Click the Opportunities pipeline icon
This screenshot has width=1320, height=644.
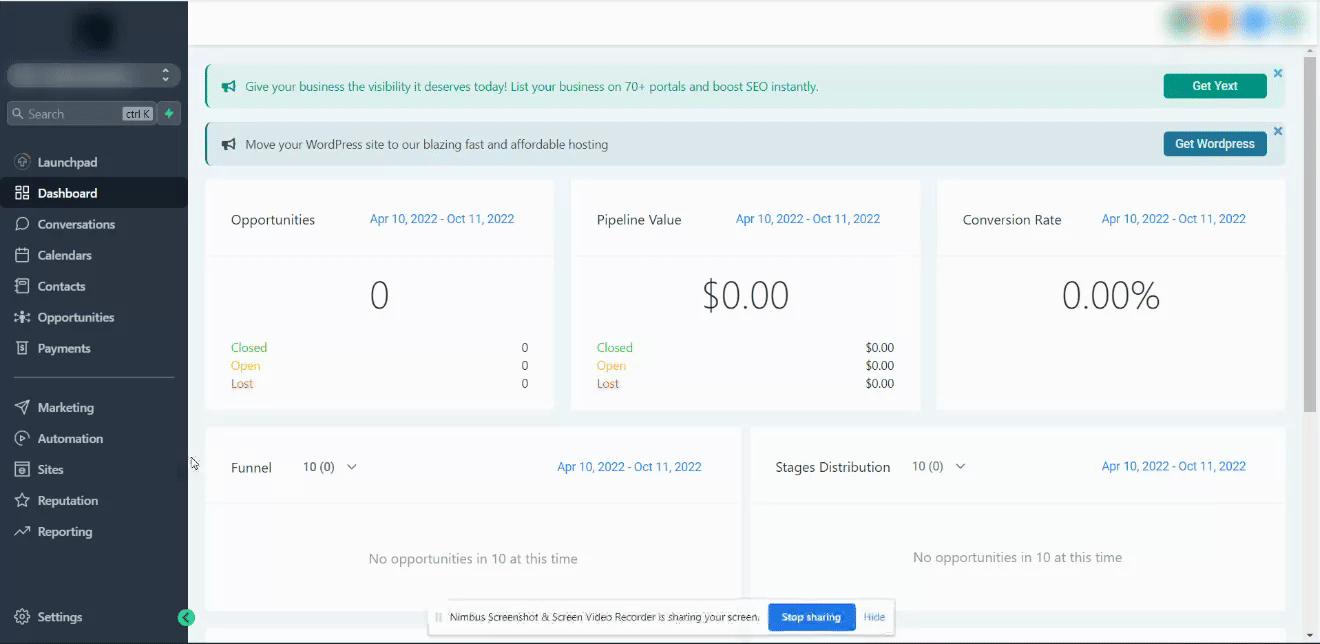coord(22,317)
